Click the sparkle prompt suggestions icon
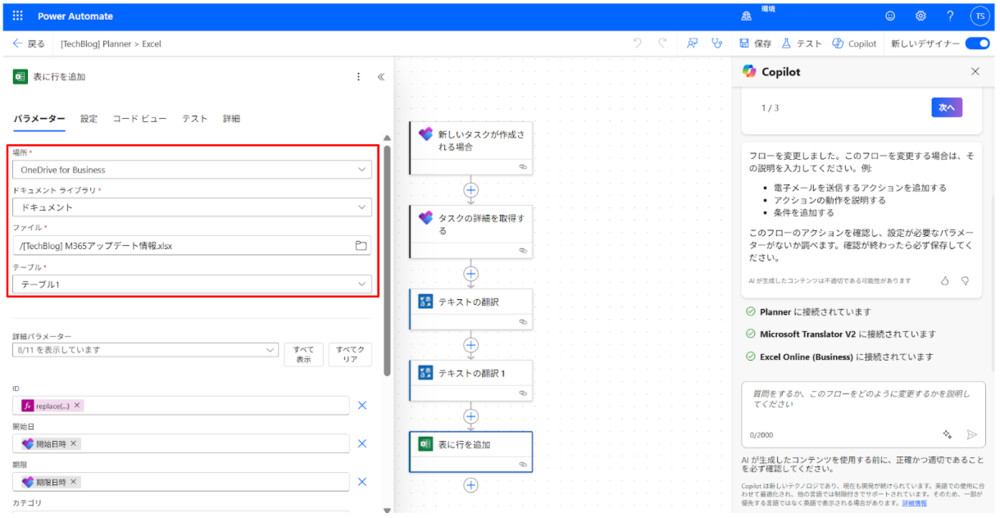Image resolution: width=1000 pixels, height=518 pixels. pos(948,434)
